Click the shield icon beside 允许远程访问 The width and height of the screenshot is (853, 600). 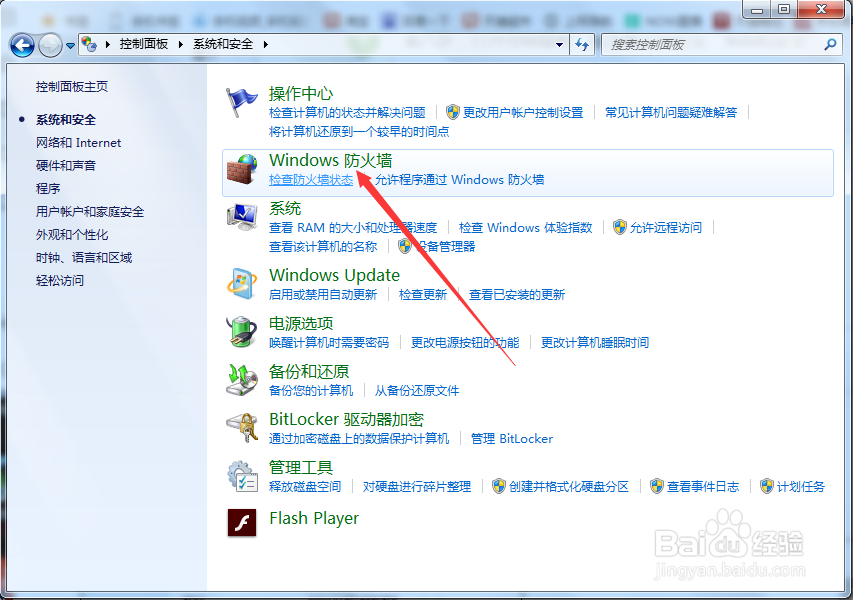(620, 227)
